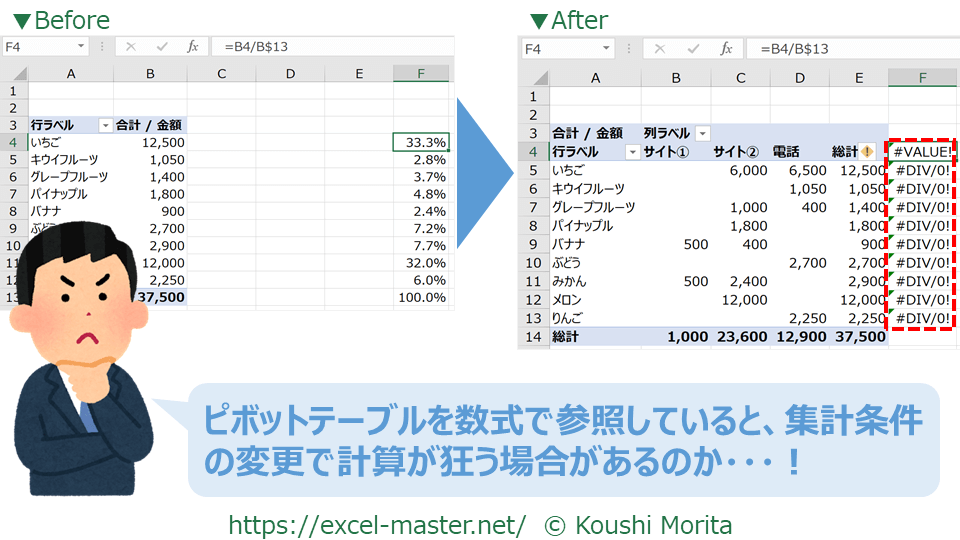Click the Before formula bar showing =B4/B$13

330,47
